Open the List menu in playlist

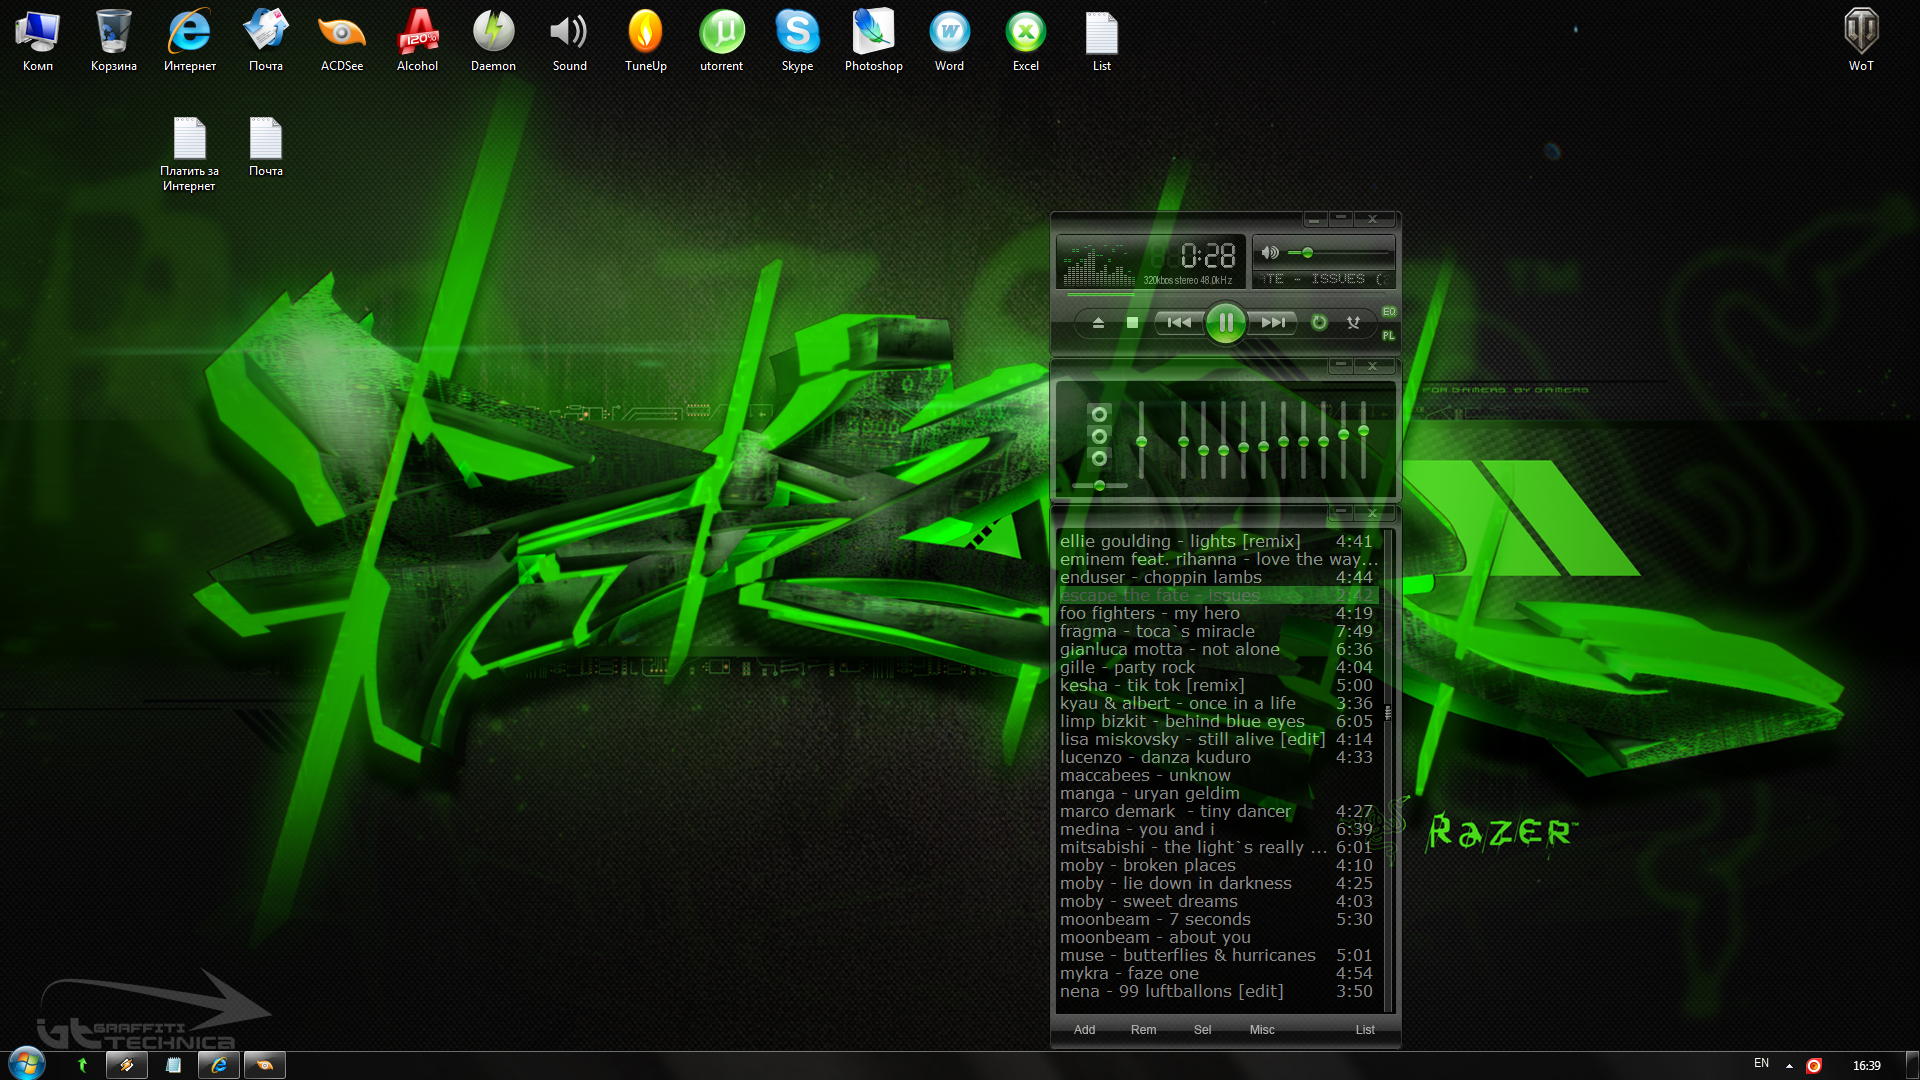(x=1365, y=1030)
